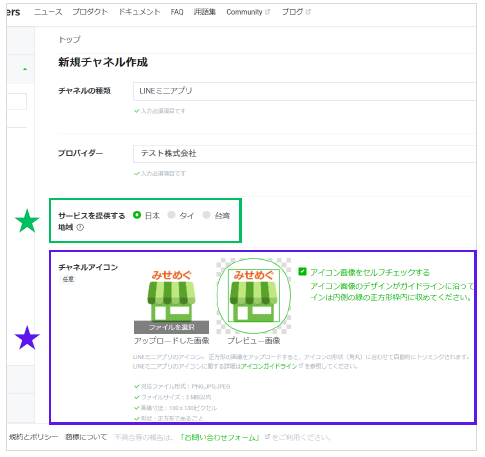Click the uploaded みせめぐ shop icon image

pyautogui.click(x=171, y=295)
